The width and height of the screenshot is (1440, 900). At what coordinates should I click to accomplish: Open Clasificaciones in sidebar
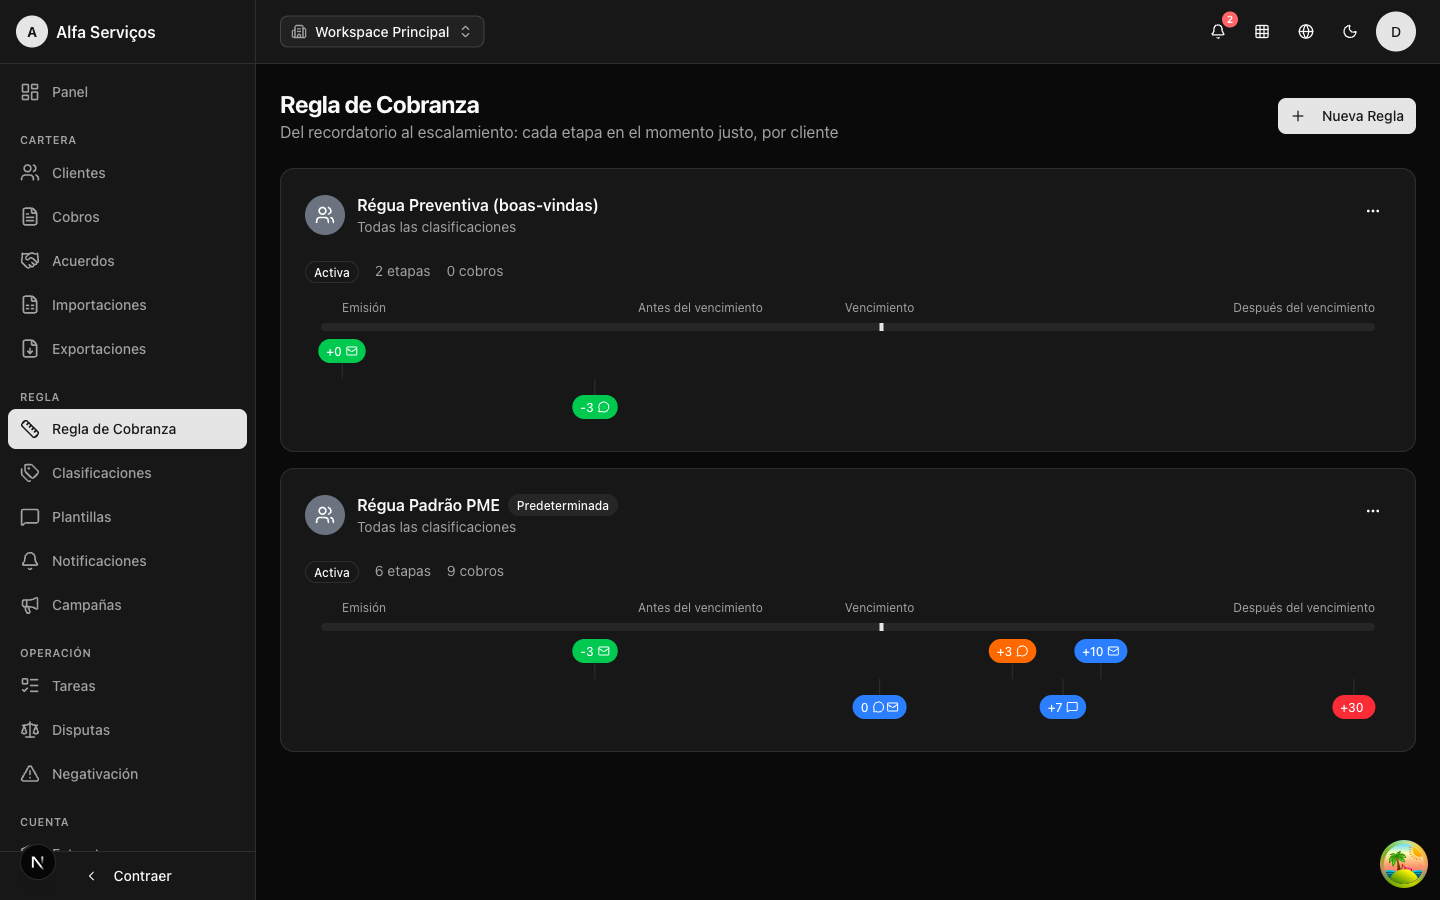(127, 473)
